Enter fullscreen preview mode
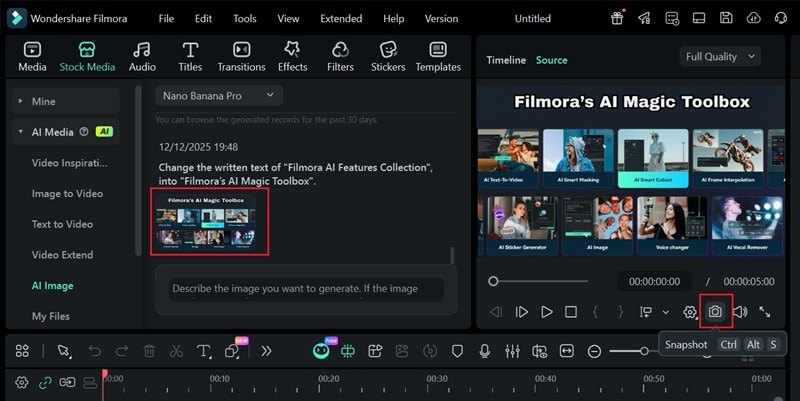The width and height of the screenshot is (800, 401). pos(765,312)
